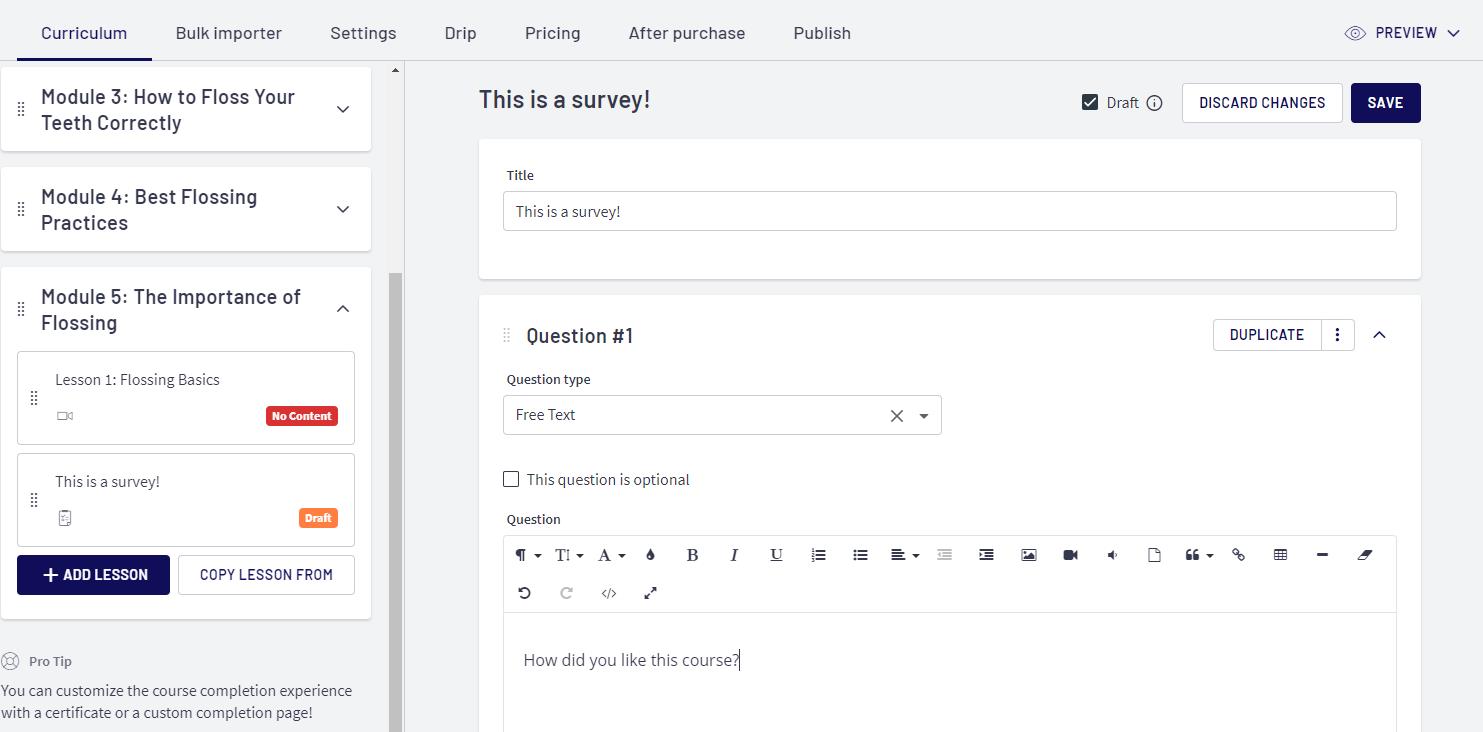Undo the last edit in the editor

[x=524, y=593]
